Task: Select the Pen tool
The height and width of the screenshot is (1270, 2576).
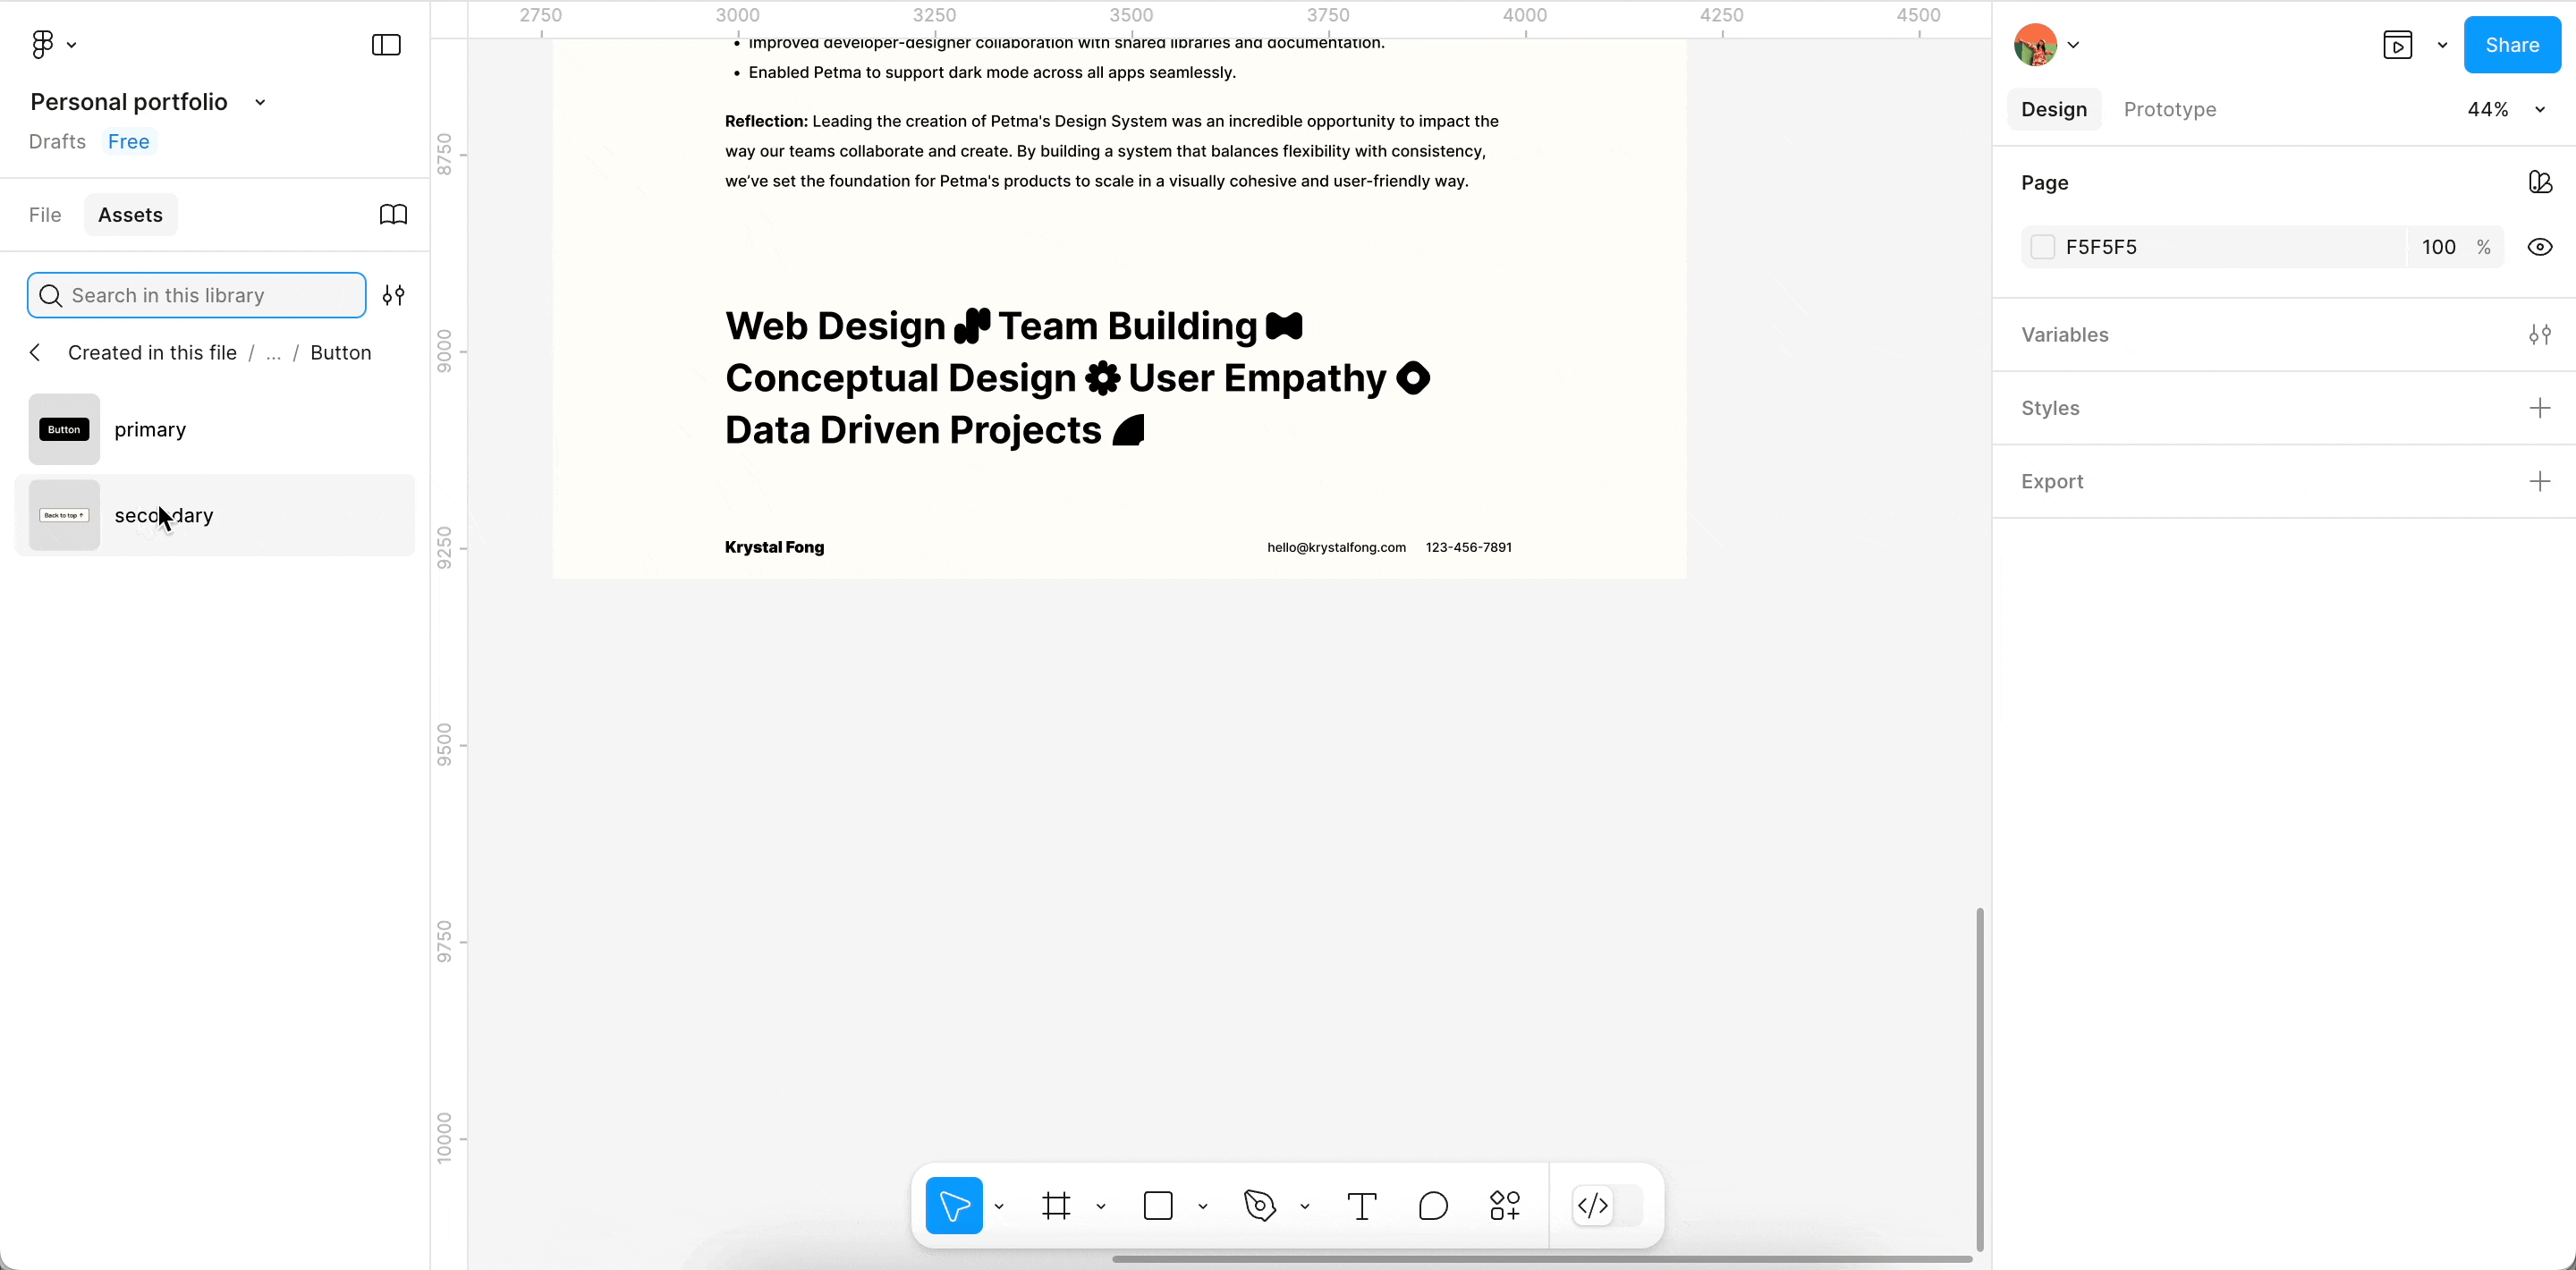Action: coord(1260,1206)
